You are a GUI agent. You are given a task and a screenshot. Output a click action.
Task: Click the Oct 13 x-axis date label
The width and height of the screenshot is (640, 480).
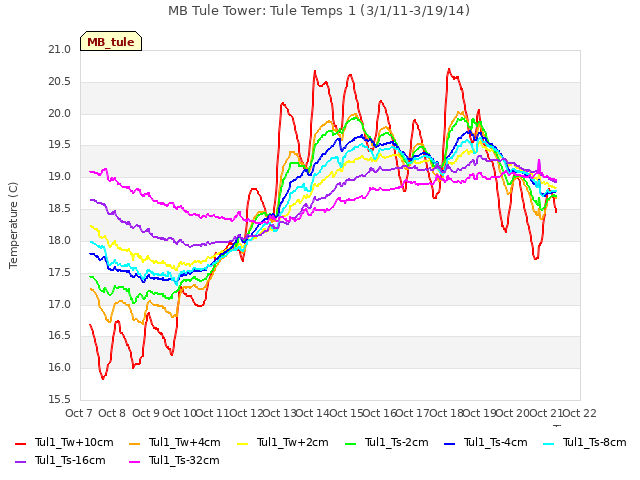pos(279,413)
